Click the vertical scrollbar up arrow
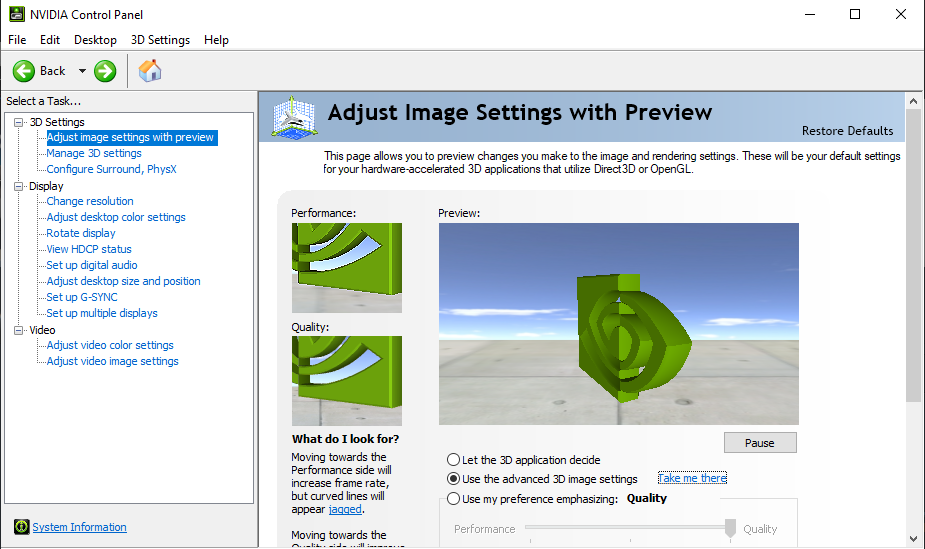 pyautogui.click(x=914, y=101)
